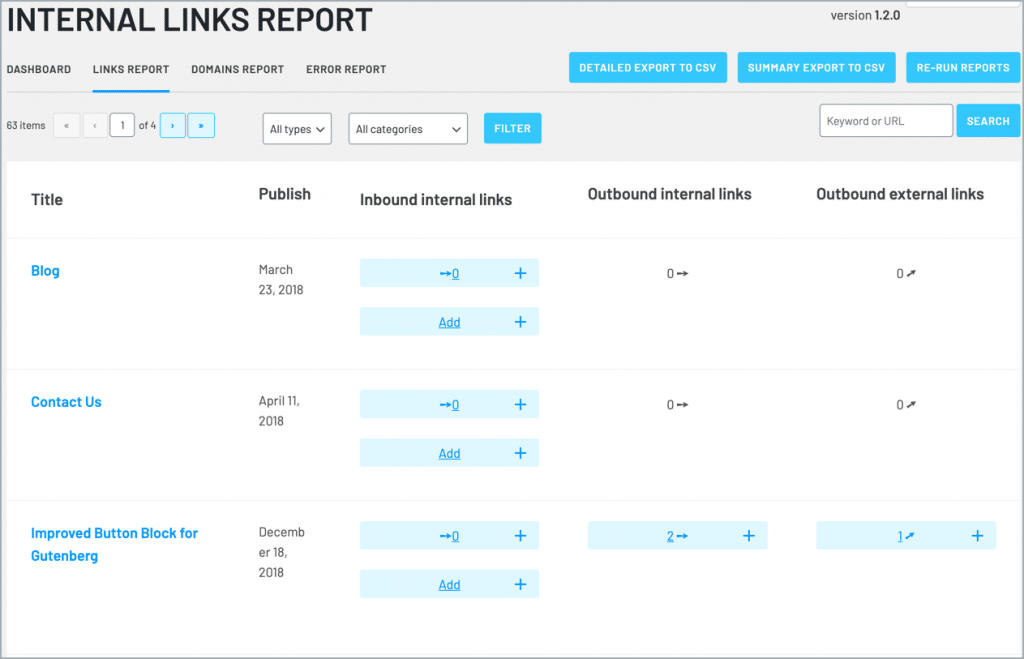Open the All types dropdown
The width and height of the screenshot is (1024, 659).
(x=298, y=129)
